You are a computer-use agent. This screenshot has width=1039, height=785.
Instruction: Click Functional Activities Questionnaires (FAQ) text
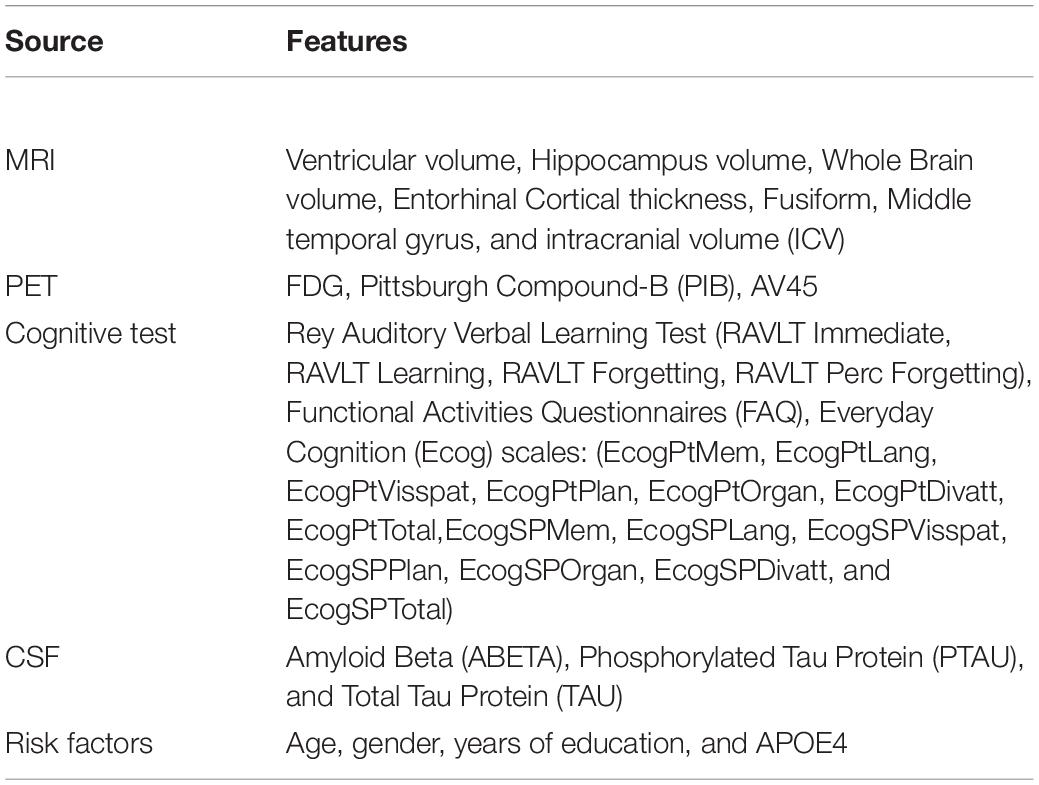click(545, 413)
